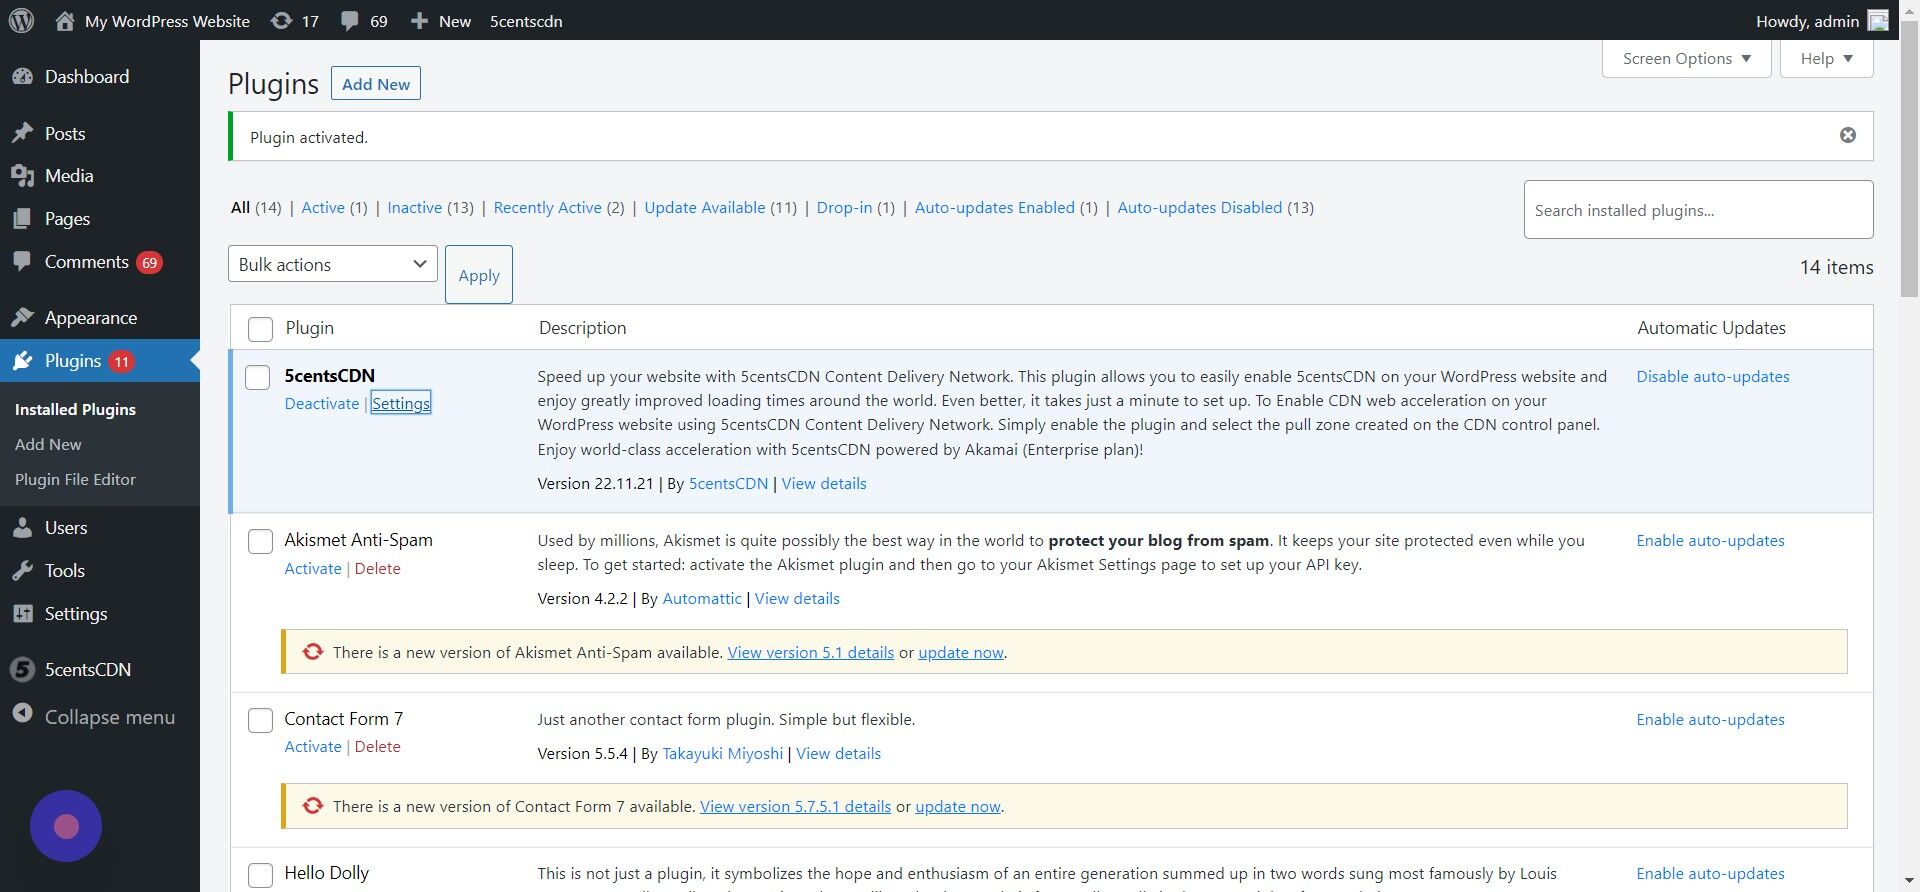Click the Add New button beside Plugins heading
The height and width of the screenshot is (892, 1920).
pos(376,84)
